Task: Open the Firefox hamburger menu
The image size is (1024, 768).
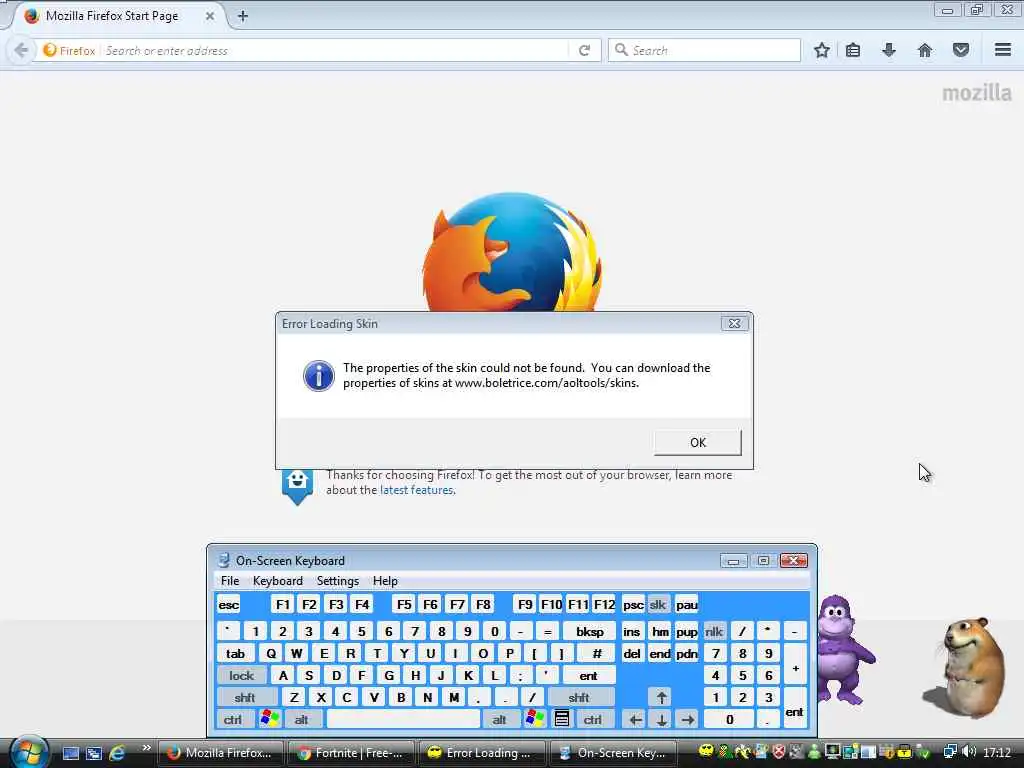Action: click(1003, 50)
